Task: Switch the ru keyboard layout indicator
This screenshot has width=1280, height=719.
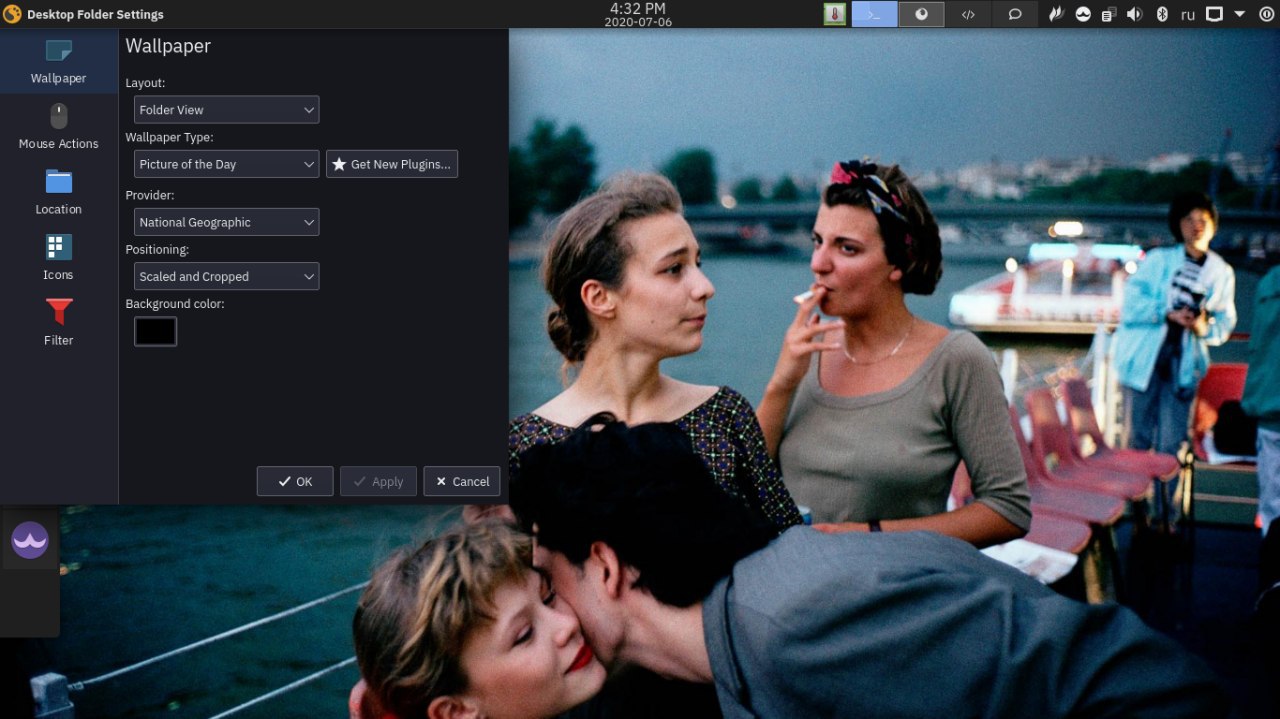Action: pyautogui.click(x=1188, y=14)
